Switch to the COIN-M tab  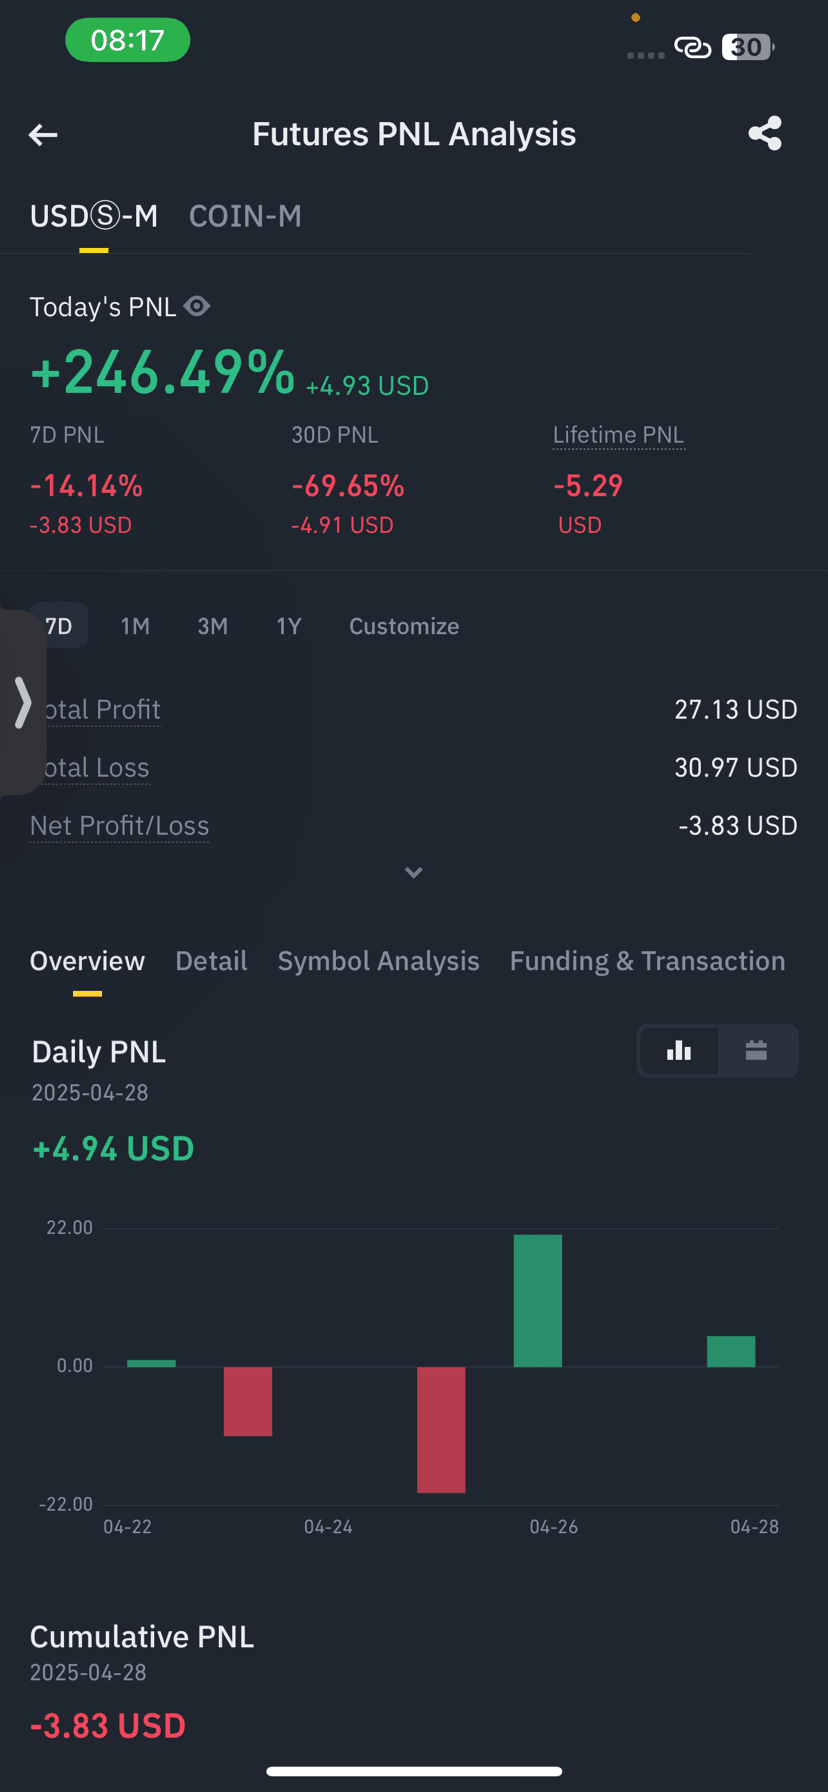click(x=245, y=216)
